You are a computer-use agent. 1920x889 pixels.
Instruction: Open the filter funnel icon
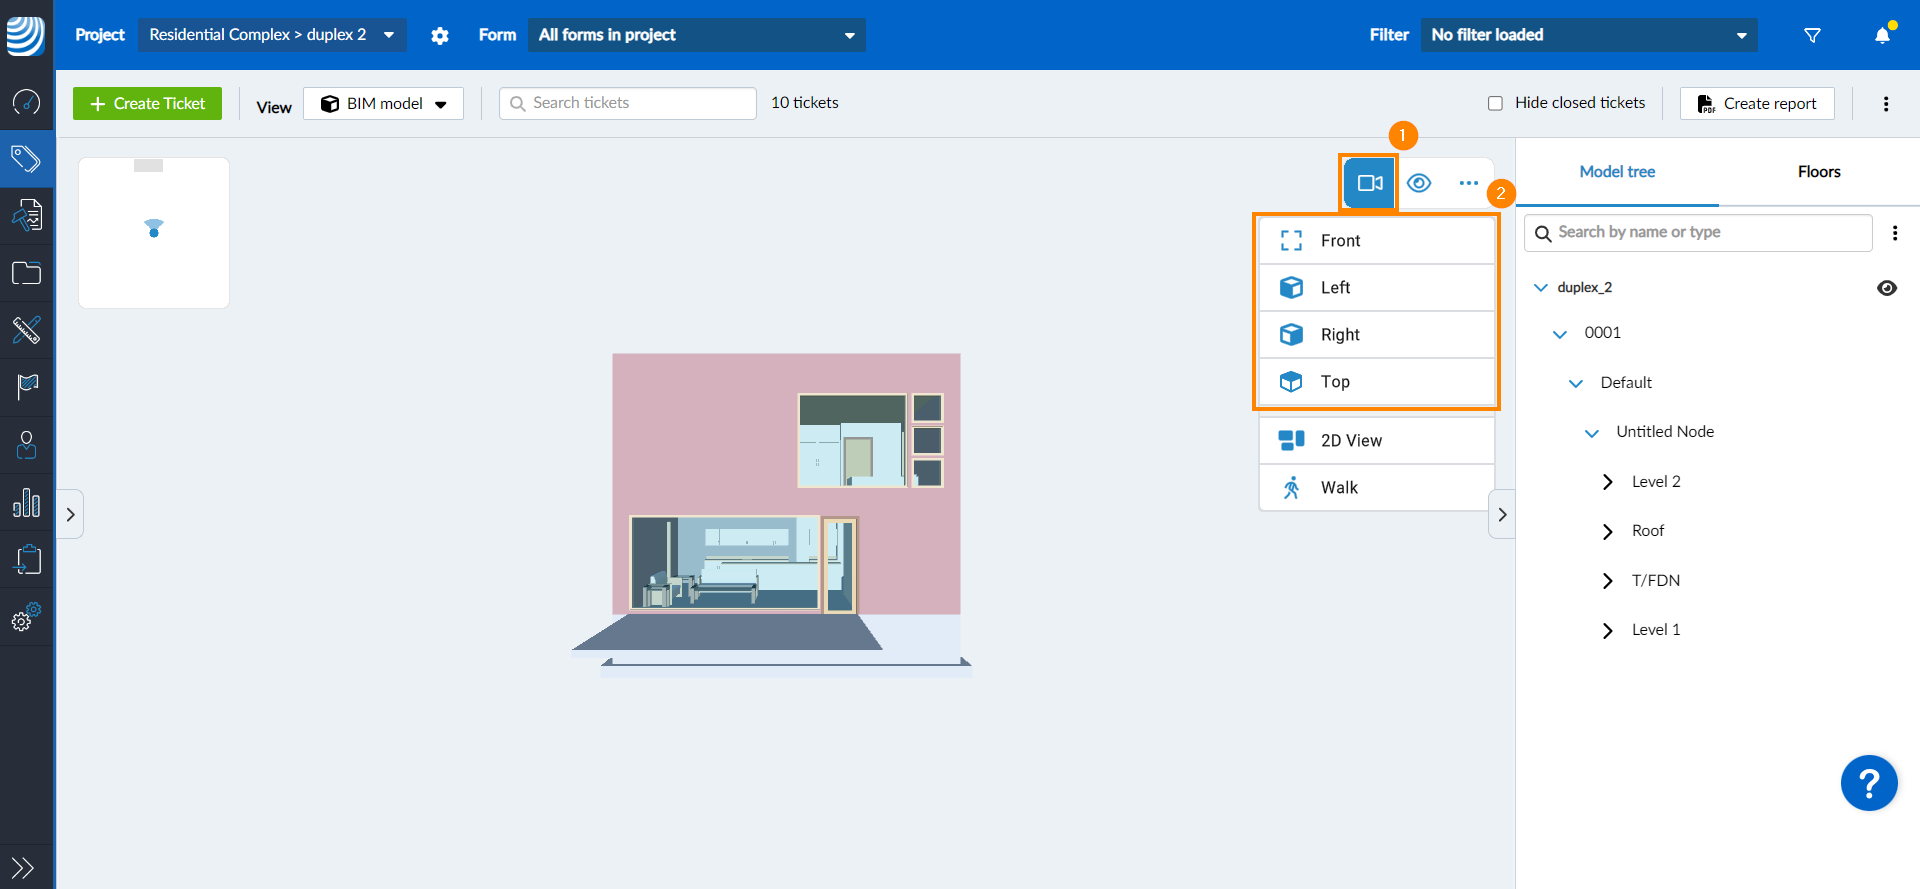1812,35
